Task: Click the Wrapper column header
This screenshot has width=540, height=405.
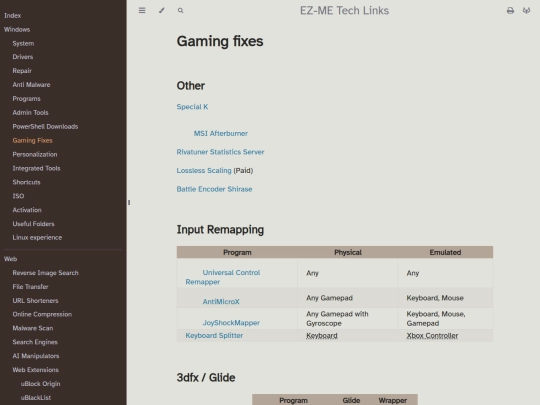Action: click(393, 401)
